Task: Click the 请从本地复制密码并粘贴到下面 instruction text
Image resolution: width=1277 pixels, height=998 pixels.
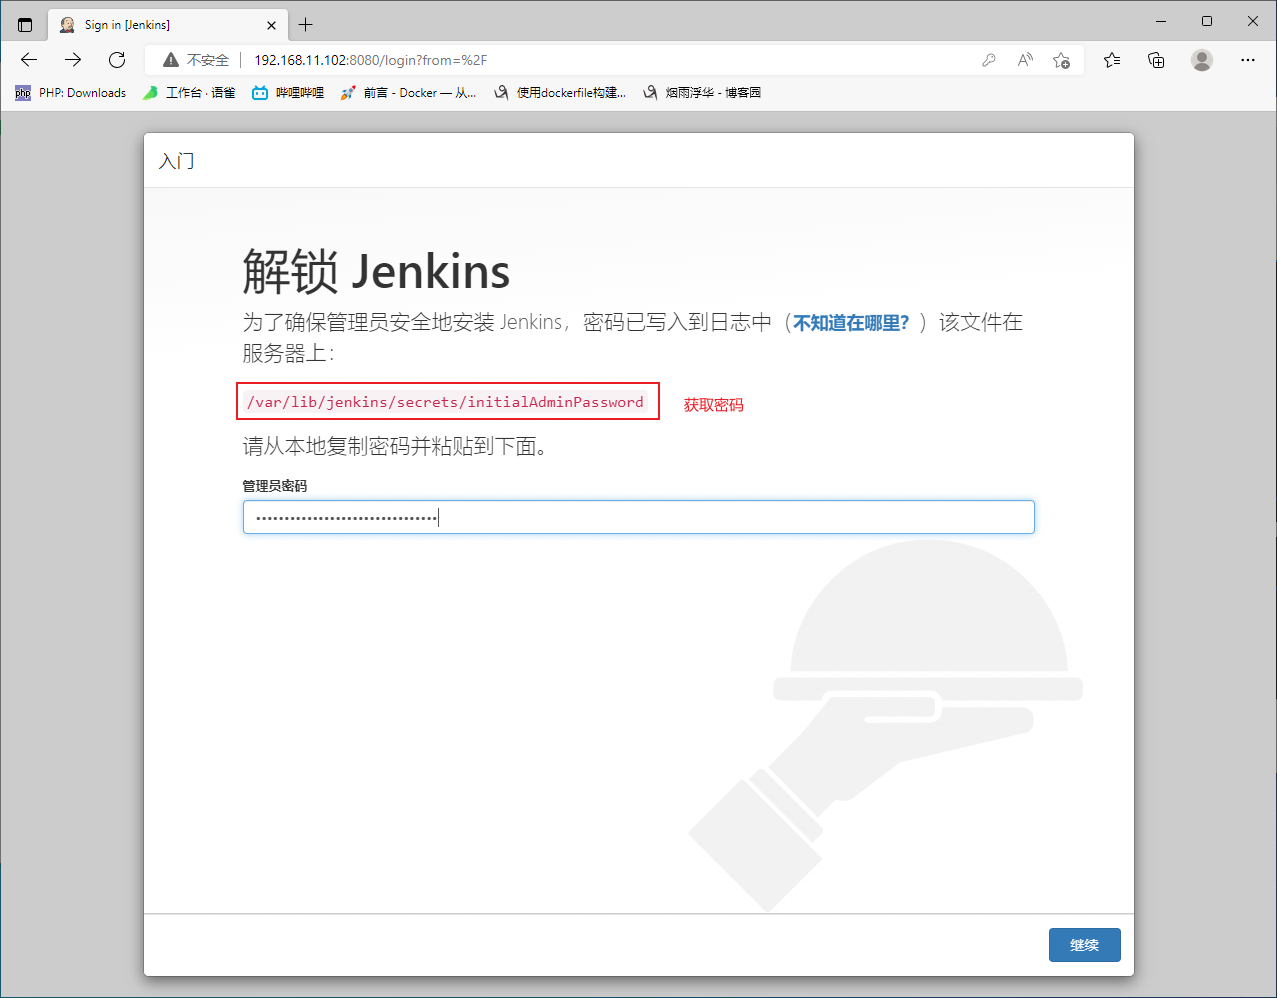Action: pyautogui.click(x=395, y=446)
